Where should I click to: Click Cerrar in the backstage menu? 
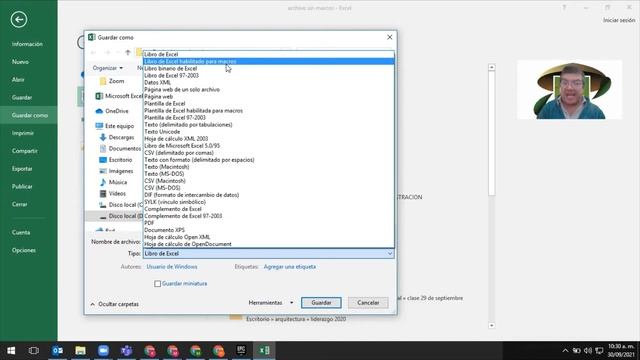pyautogui.click(x=19, y=204)
